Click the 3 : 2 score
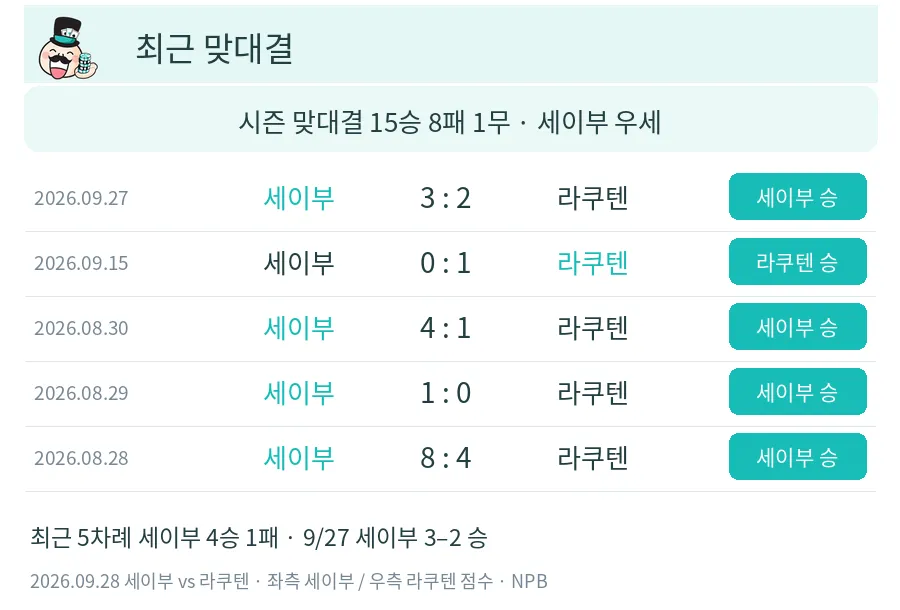Screen dimensions: 900x610 tap(445, 198)
